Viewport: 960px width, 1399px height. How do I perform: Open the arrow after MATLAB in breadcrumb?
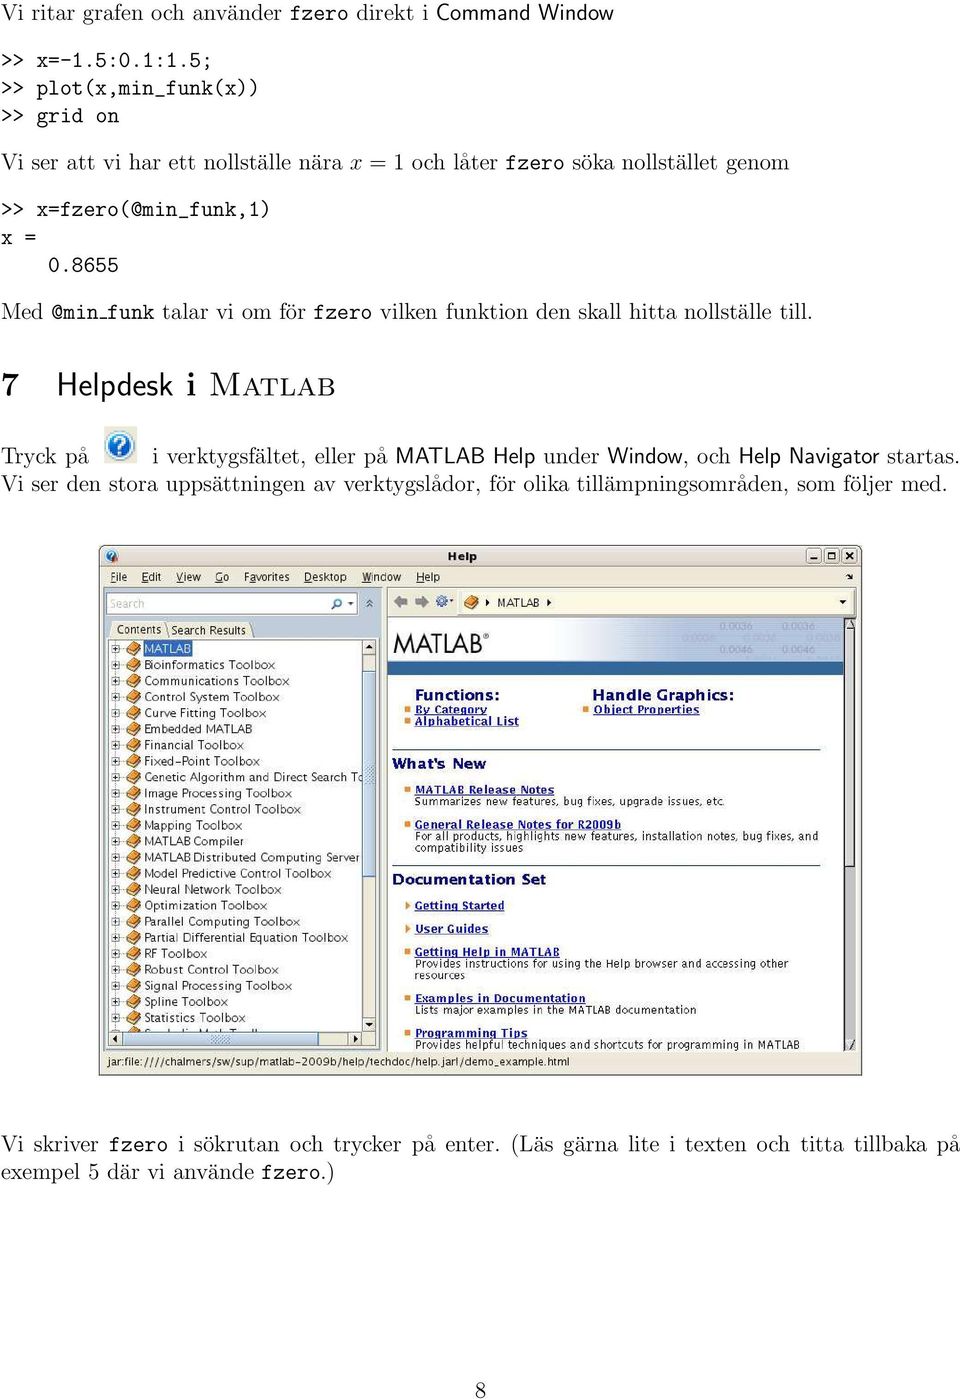click(549, 603)
